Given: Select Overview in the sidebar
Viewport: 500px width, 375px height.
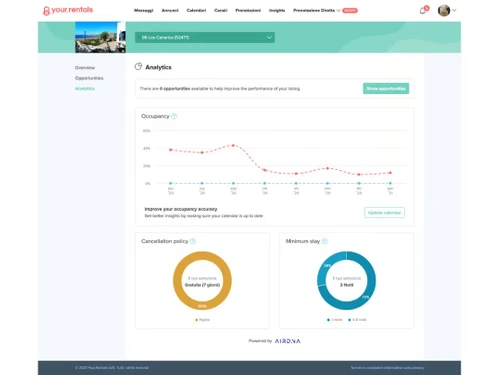Looking at the screenshot, I should click(x=85, y=68).
